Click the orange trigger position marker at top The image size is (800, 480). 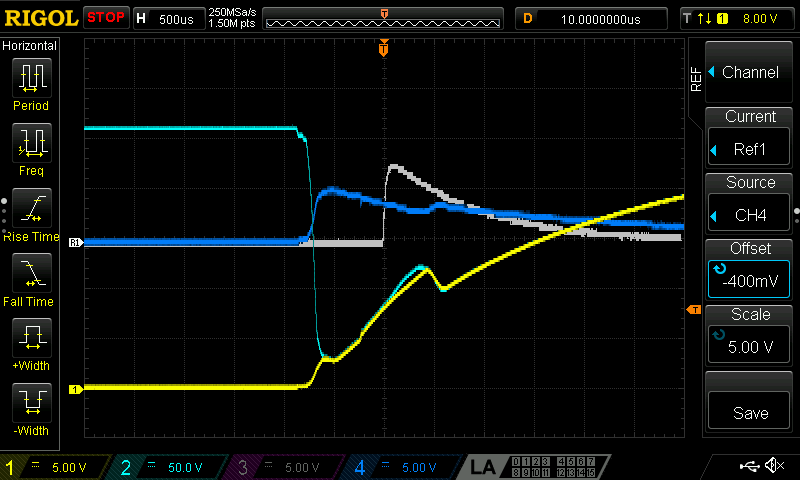(x=384, y=48)
